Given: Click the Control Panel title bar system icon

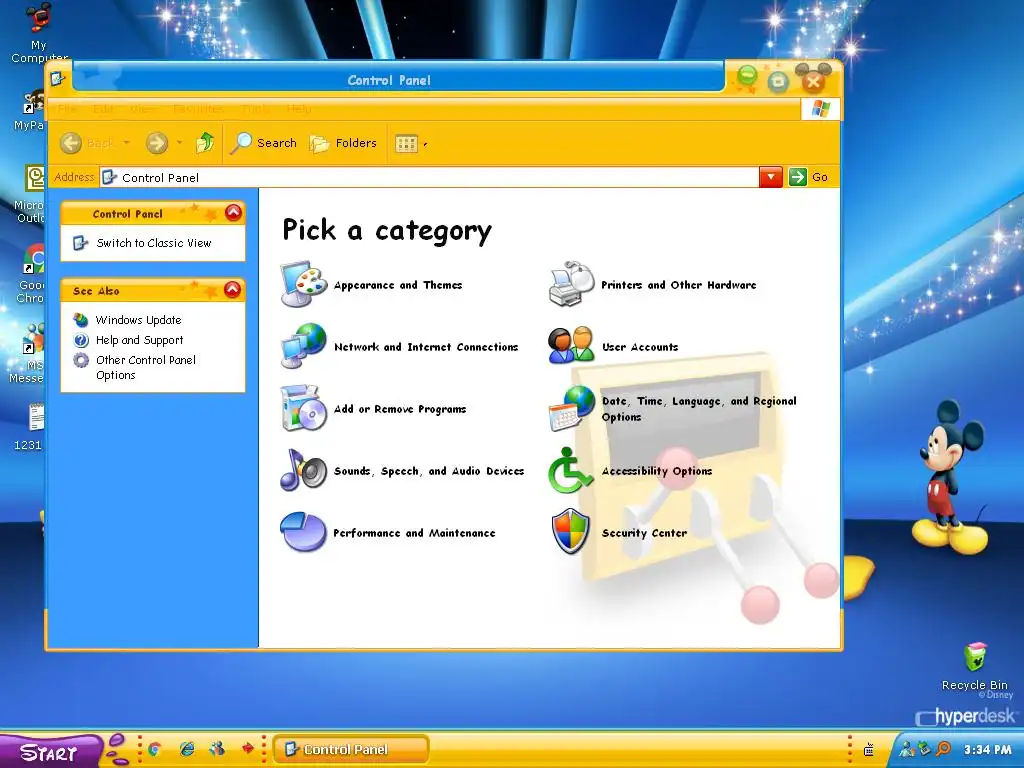Looking at the screenshot, I should (58, 80).
